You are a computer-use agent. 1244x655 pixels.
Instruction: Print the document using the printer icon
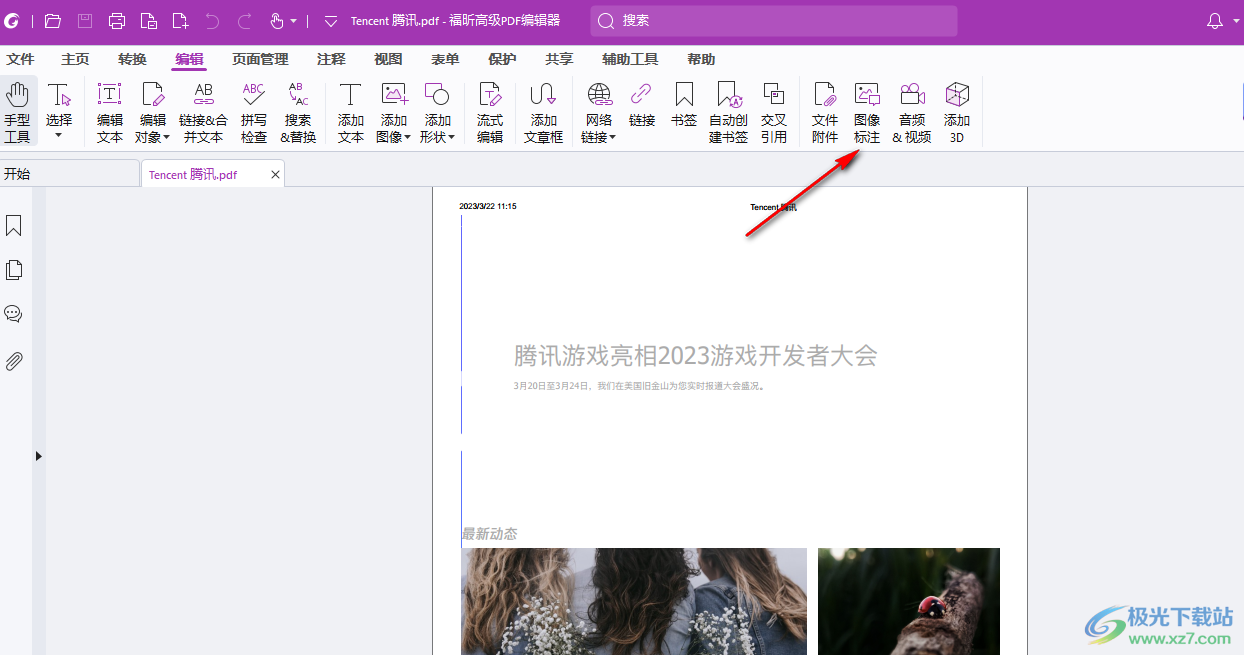tap(117, 21)
